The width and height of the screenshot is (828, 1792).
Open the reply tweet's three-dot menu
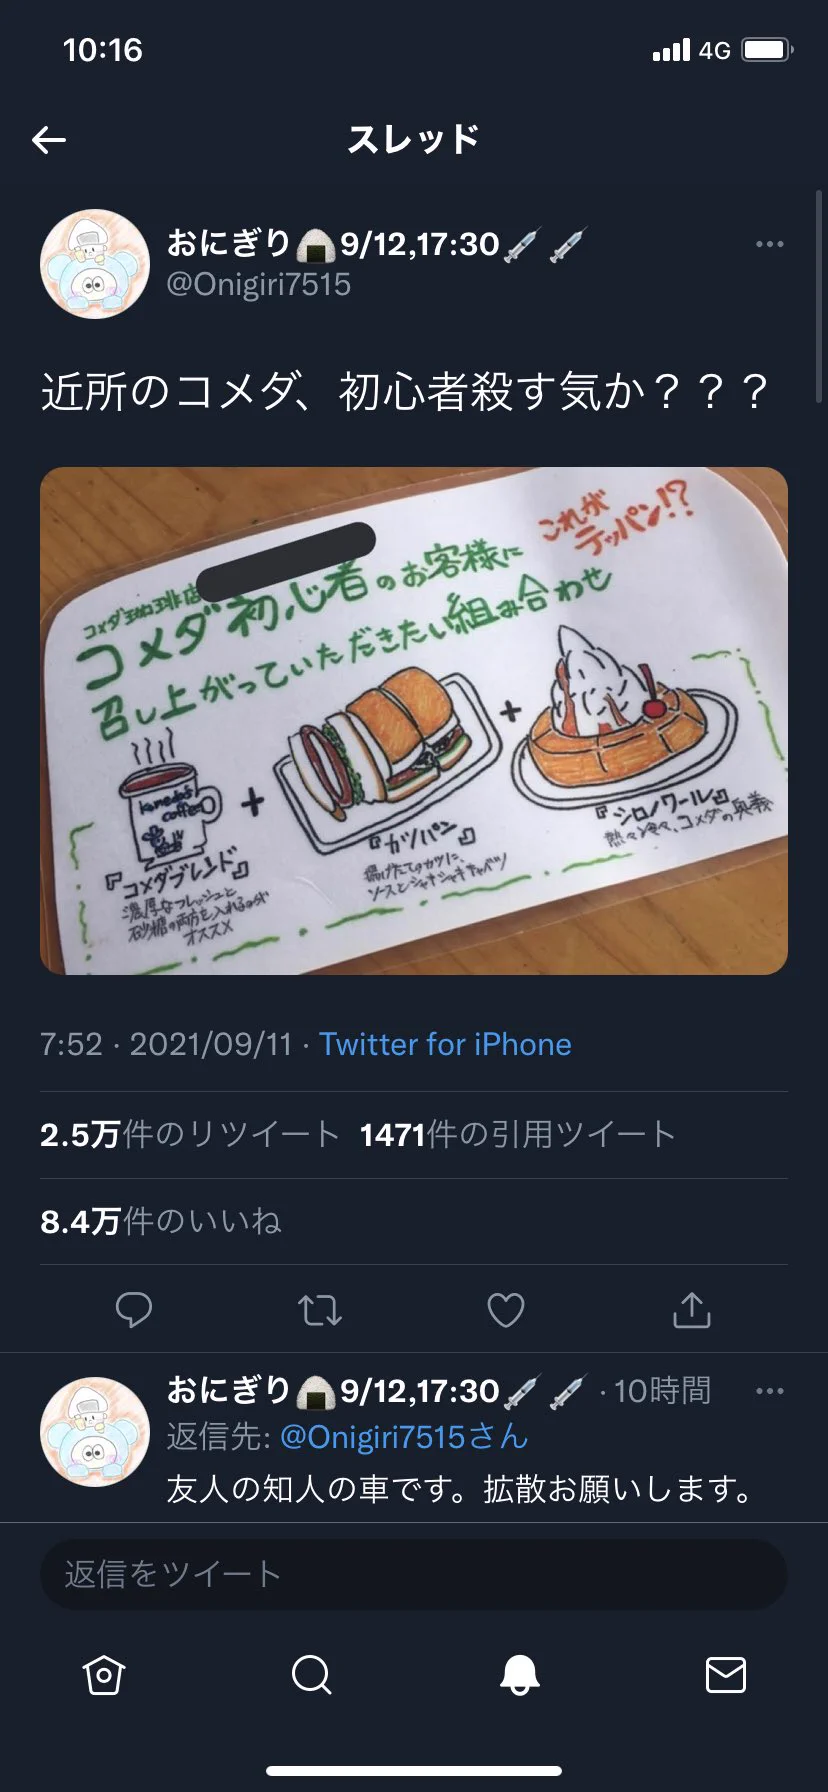(769, 1391)
